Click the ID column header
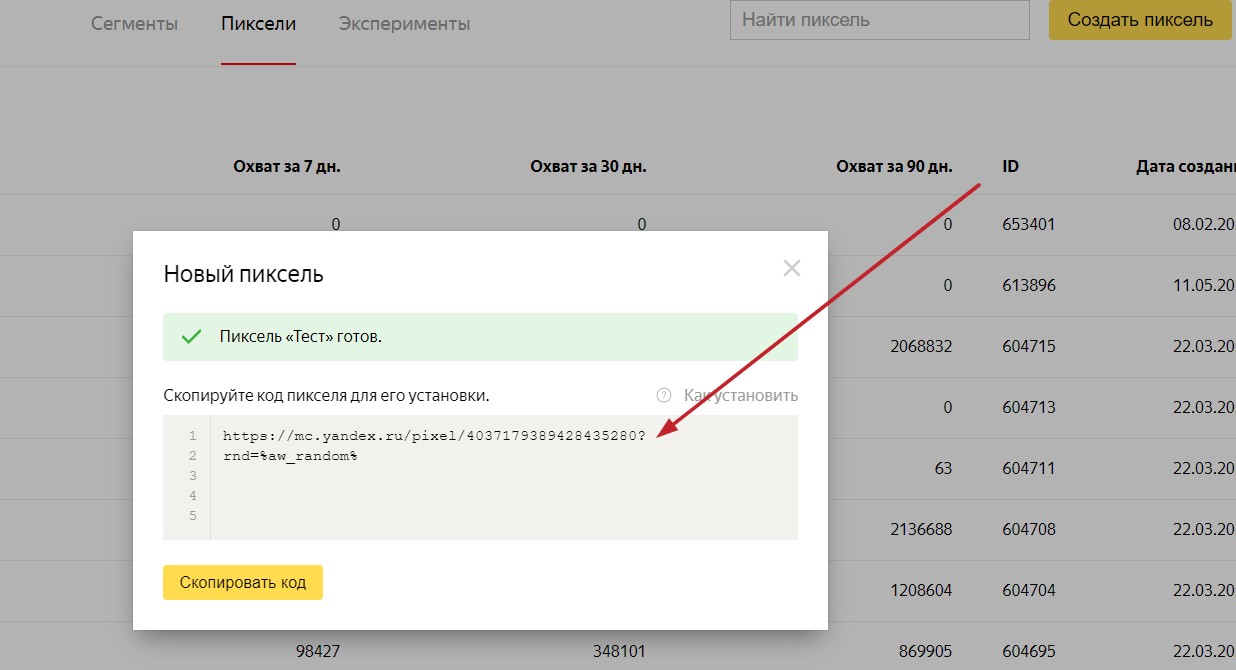The height and width of the screenshot is (670, 1236). (1010, 166)
